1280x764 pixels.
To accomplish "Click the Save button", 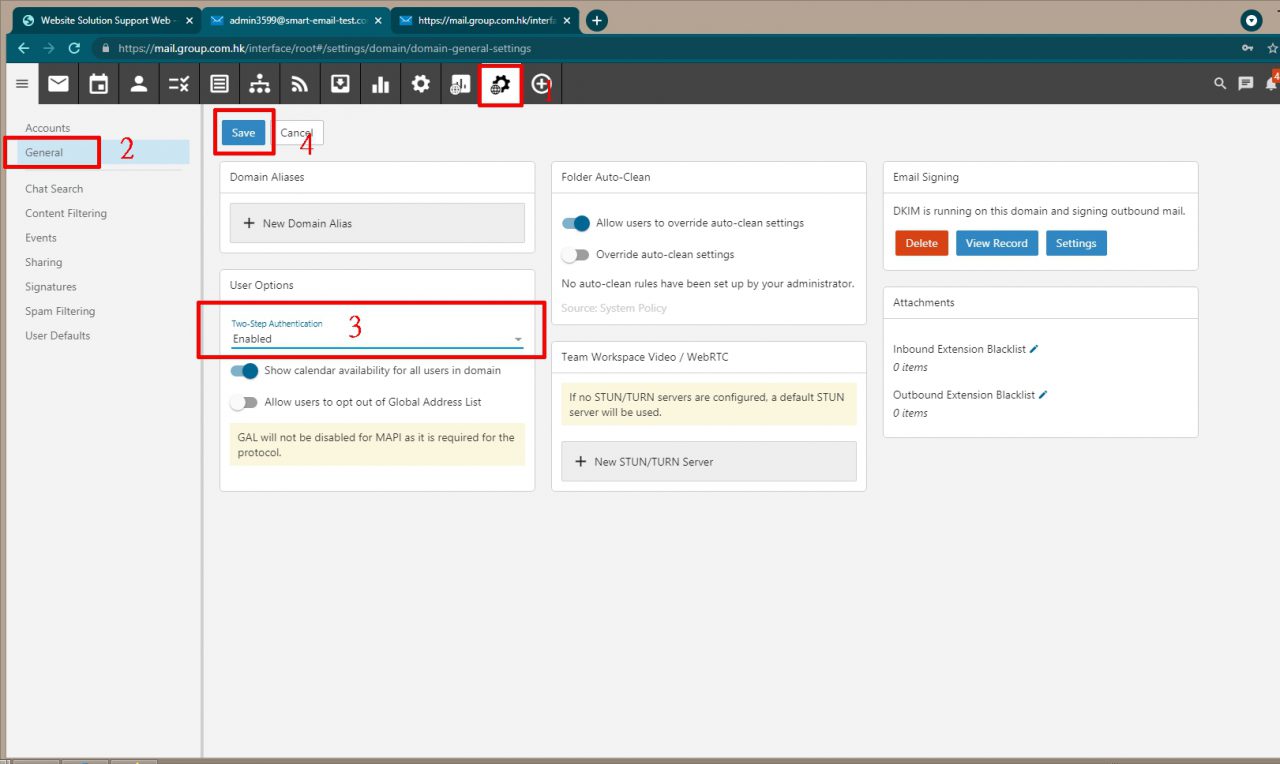I will 243,132.
